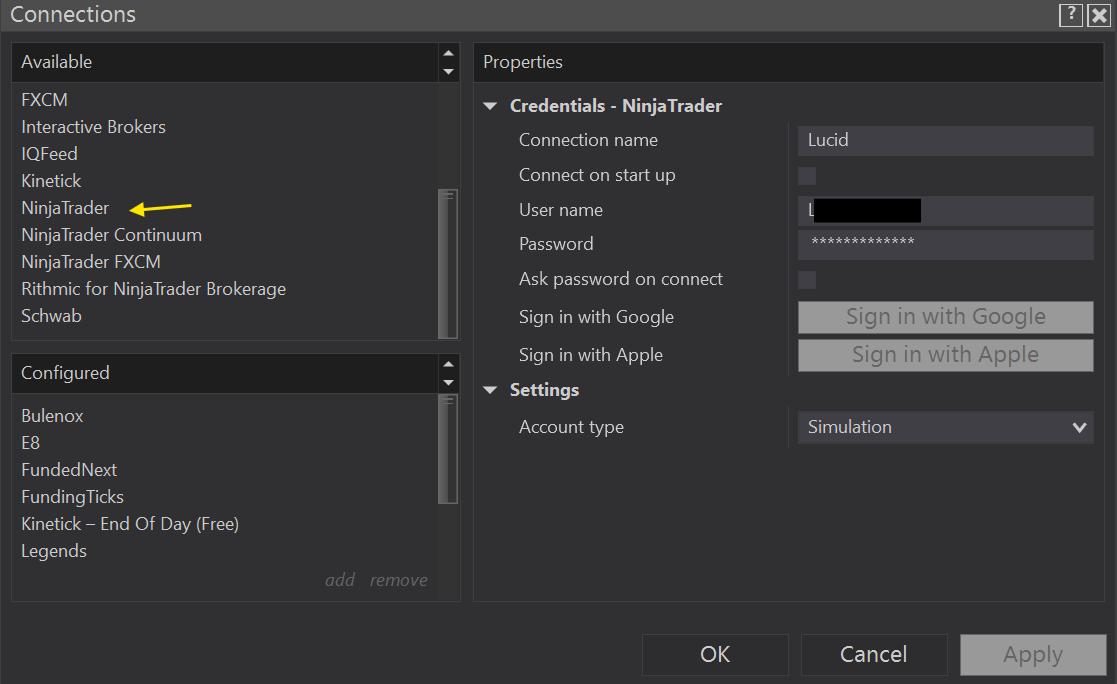Select Kinetick – End Of Day (Free)
This screenshot has width=1117, height=684.
130,524
